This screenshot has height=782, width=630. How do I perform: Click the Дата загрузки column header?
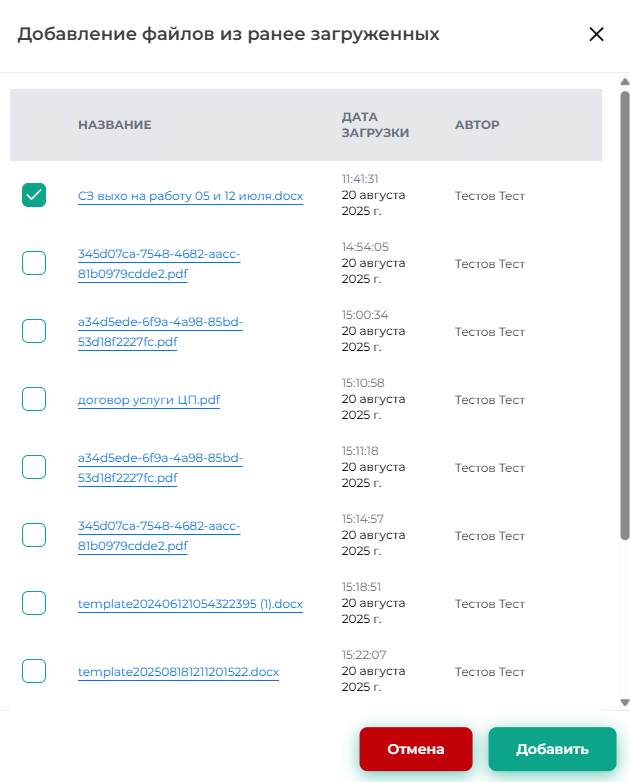pos(375,125)
